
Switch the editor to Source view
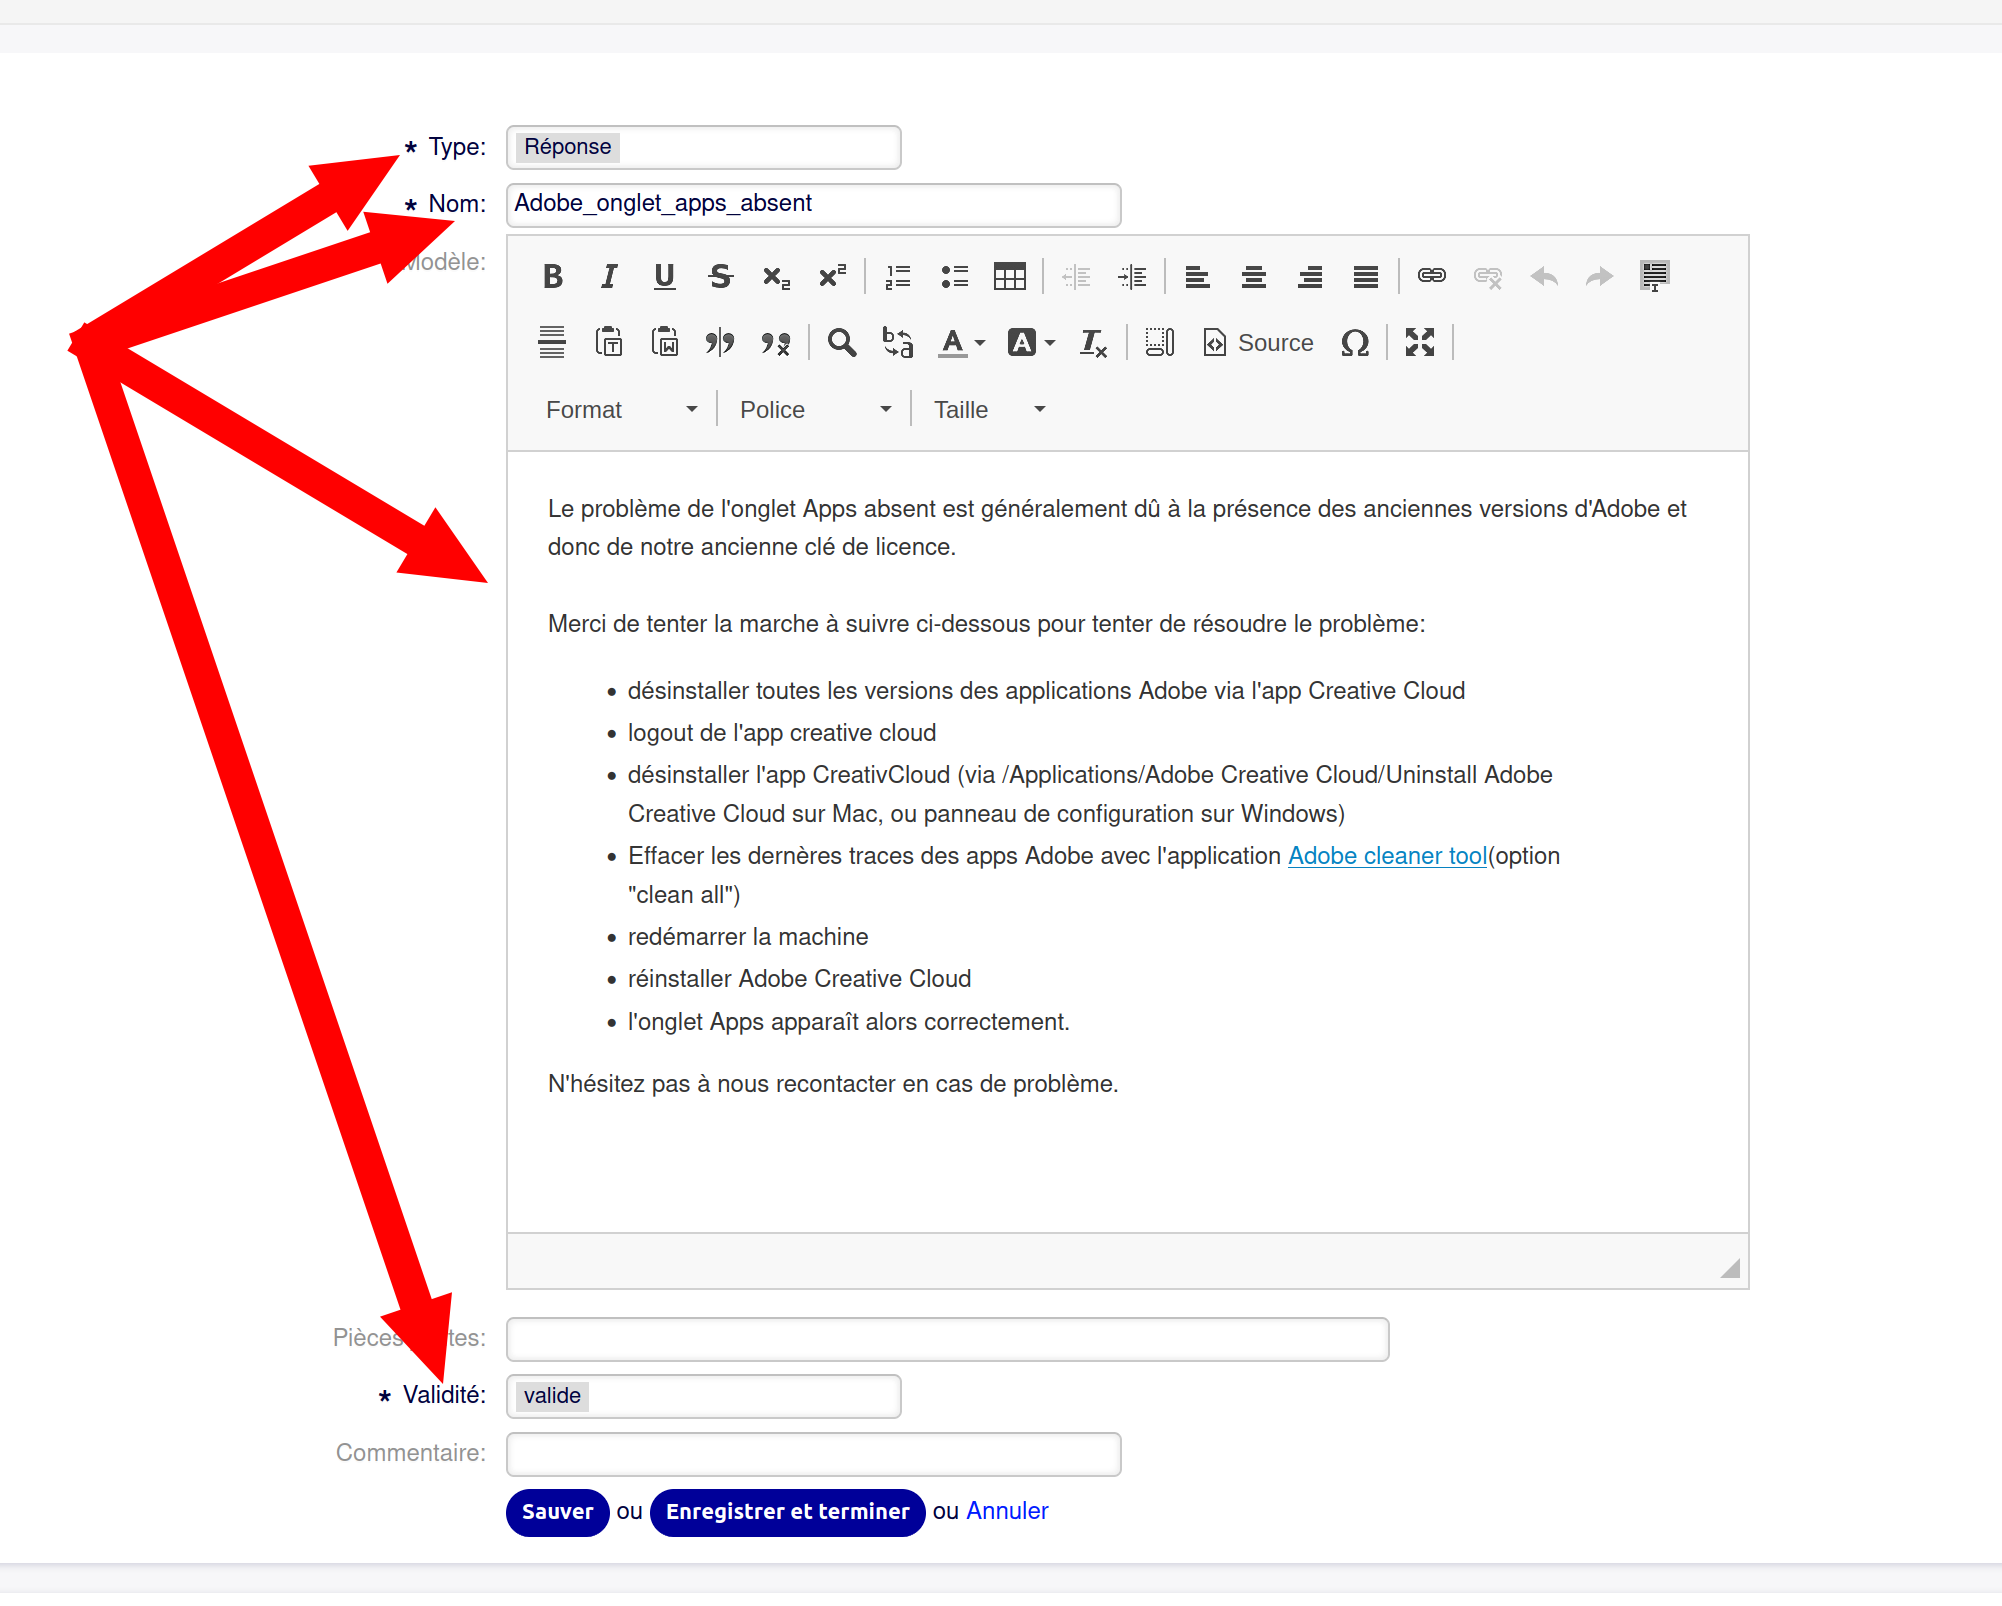(x=1258, y=343)
